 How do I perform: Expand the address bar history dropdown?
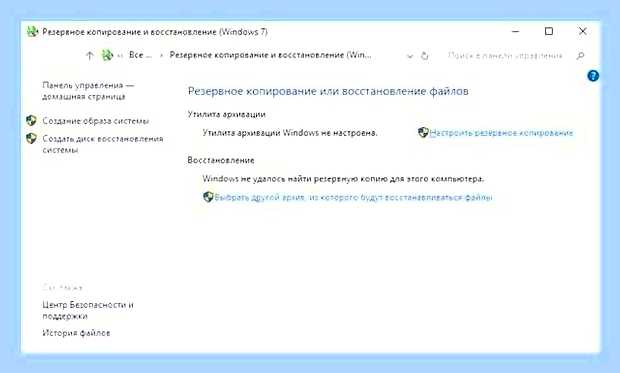(x=410, y=56)
